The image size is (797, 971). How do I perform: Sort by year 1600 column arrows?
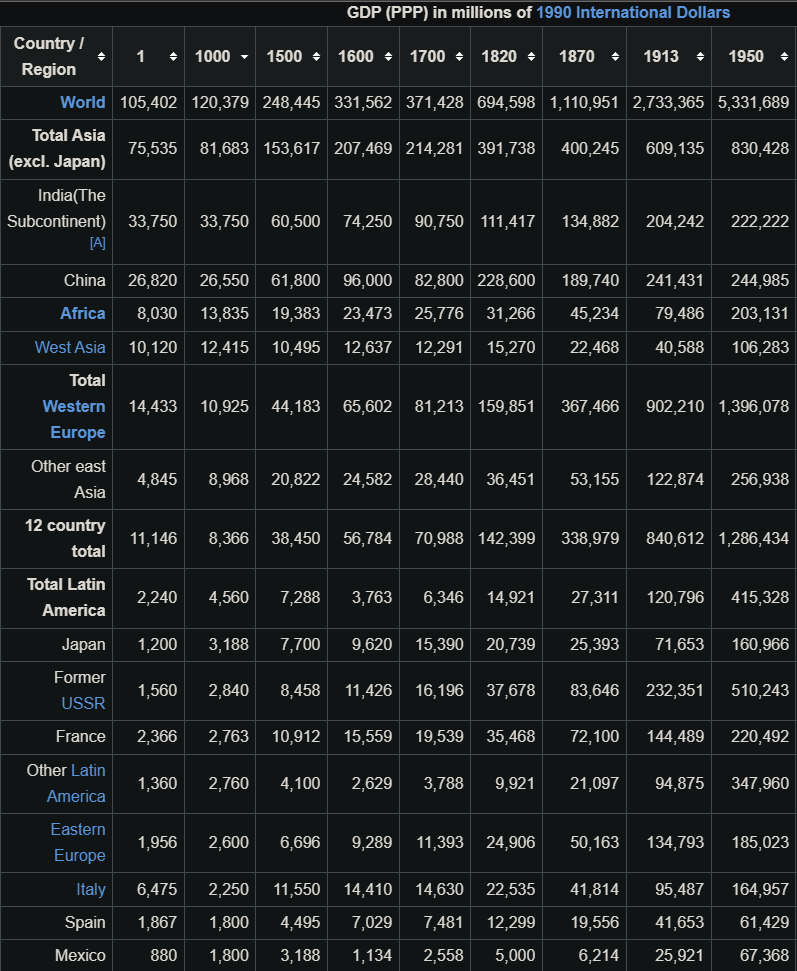tap(388, 56)
